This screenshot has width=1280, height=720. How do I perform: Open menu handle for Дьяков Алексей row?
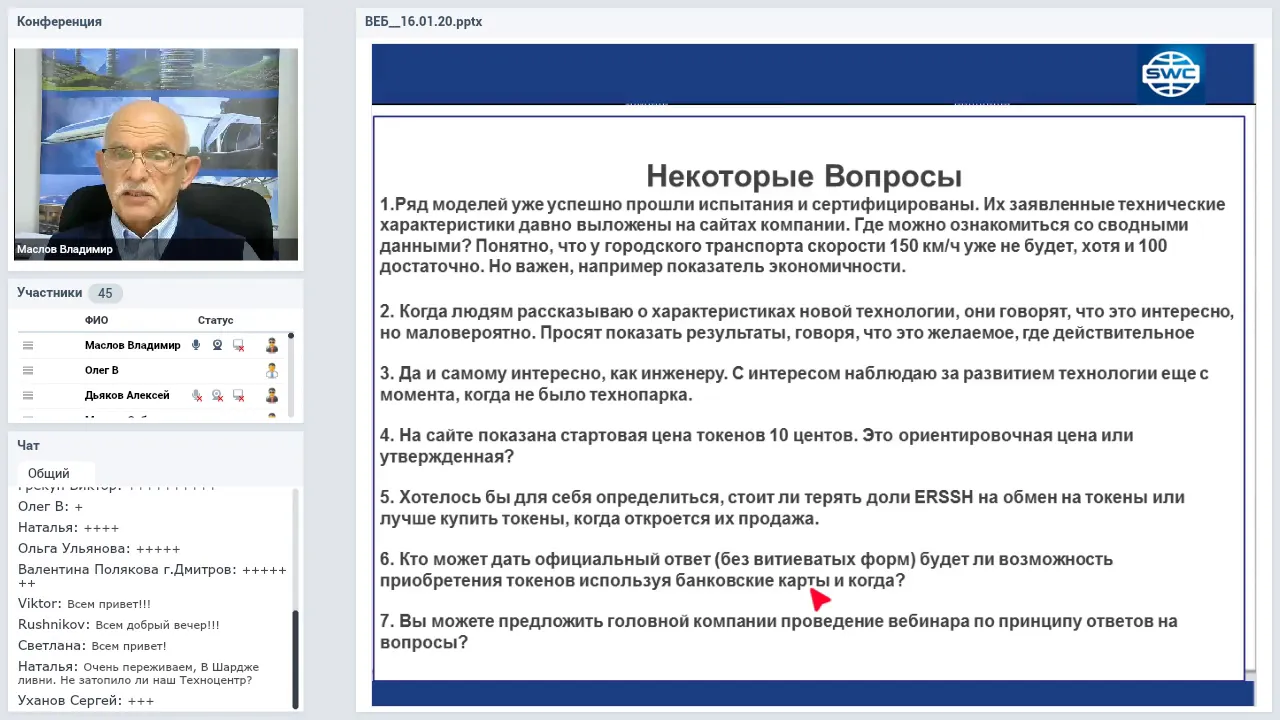[x=28, y=396]
